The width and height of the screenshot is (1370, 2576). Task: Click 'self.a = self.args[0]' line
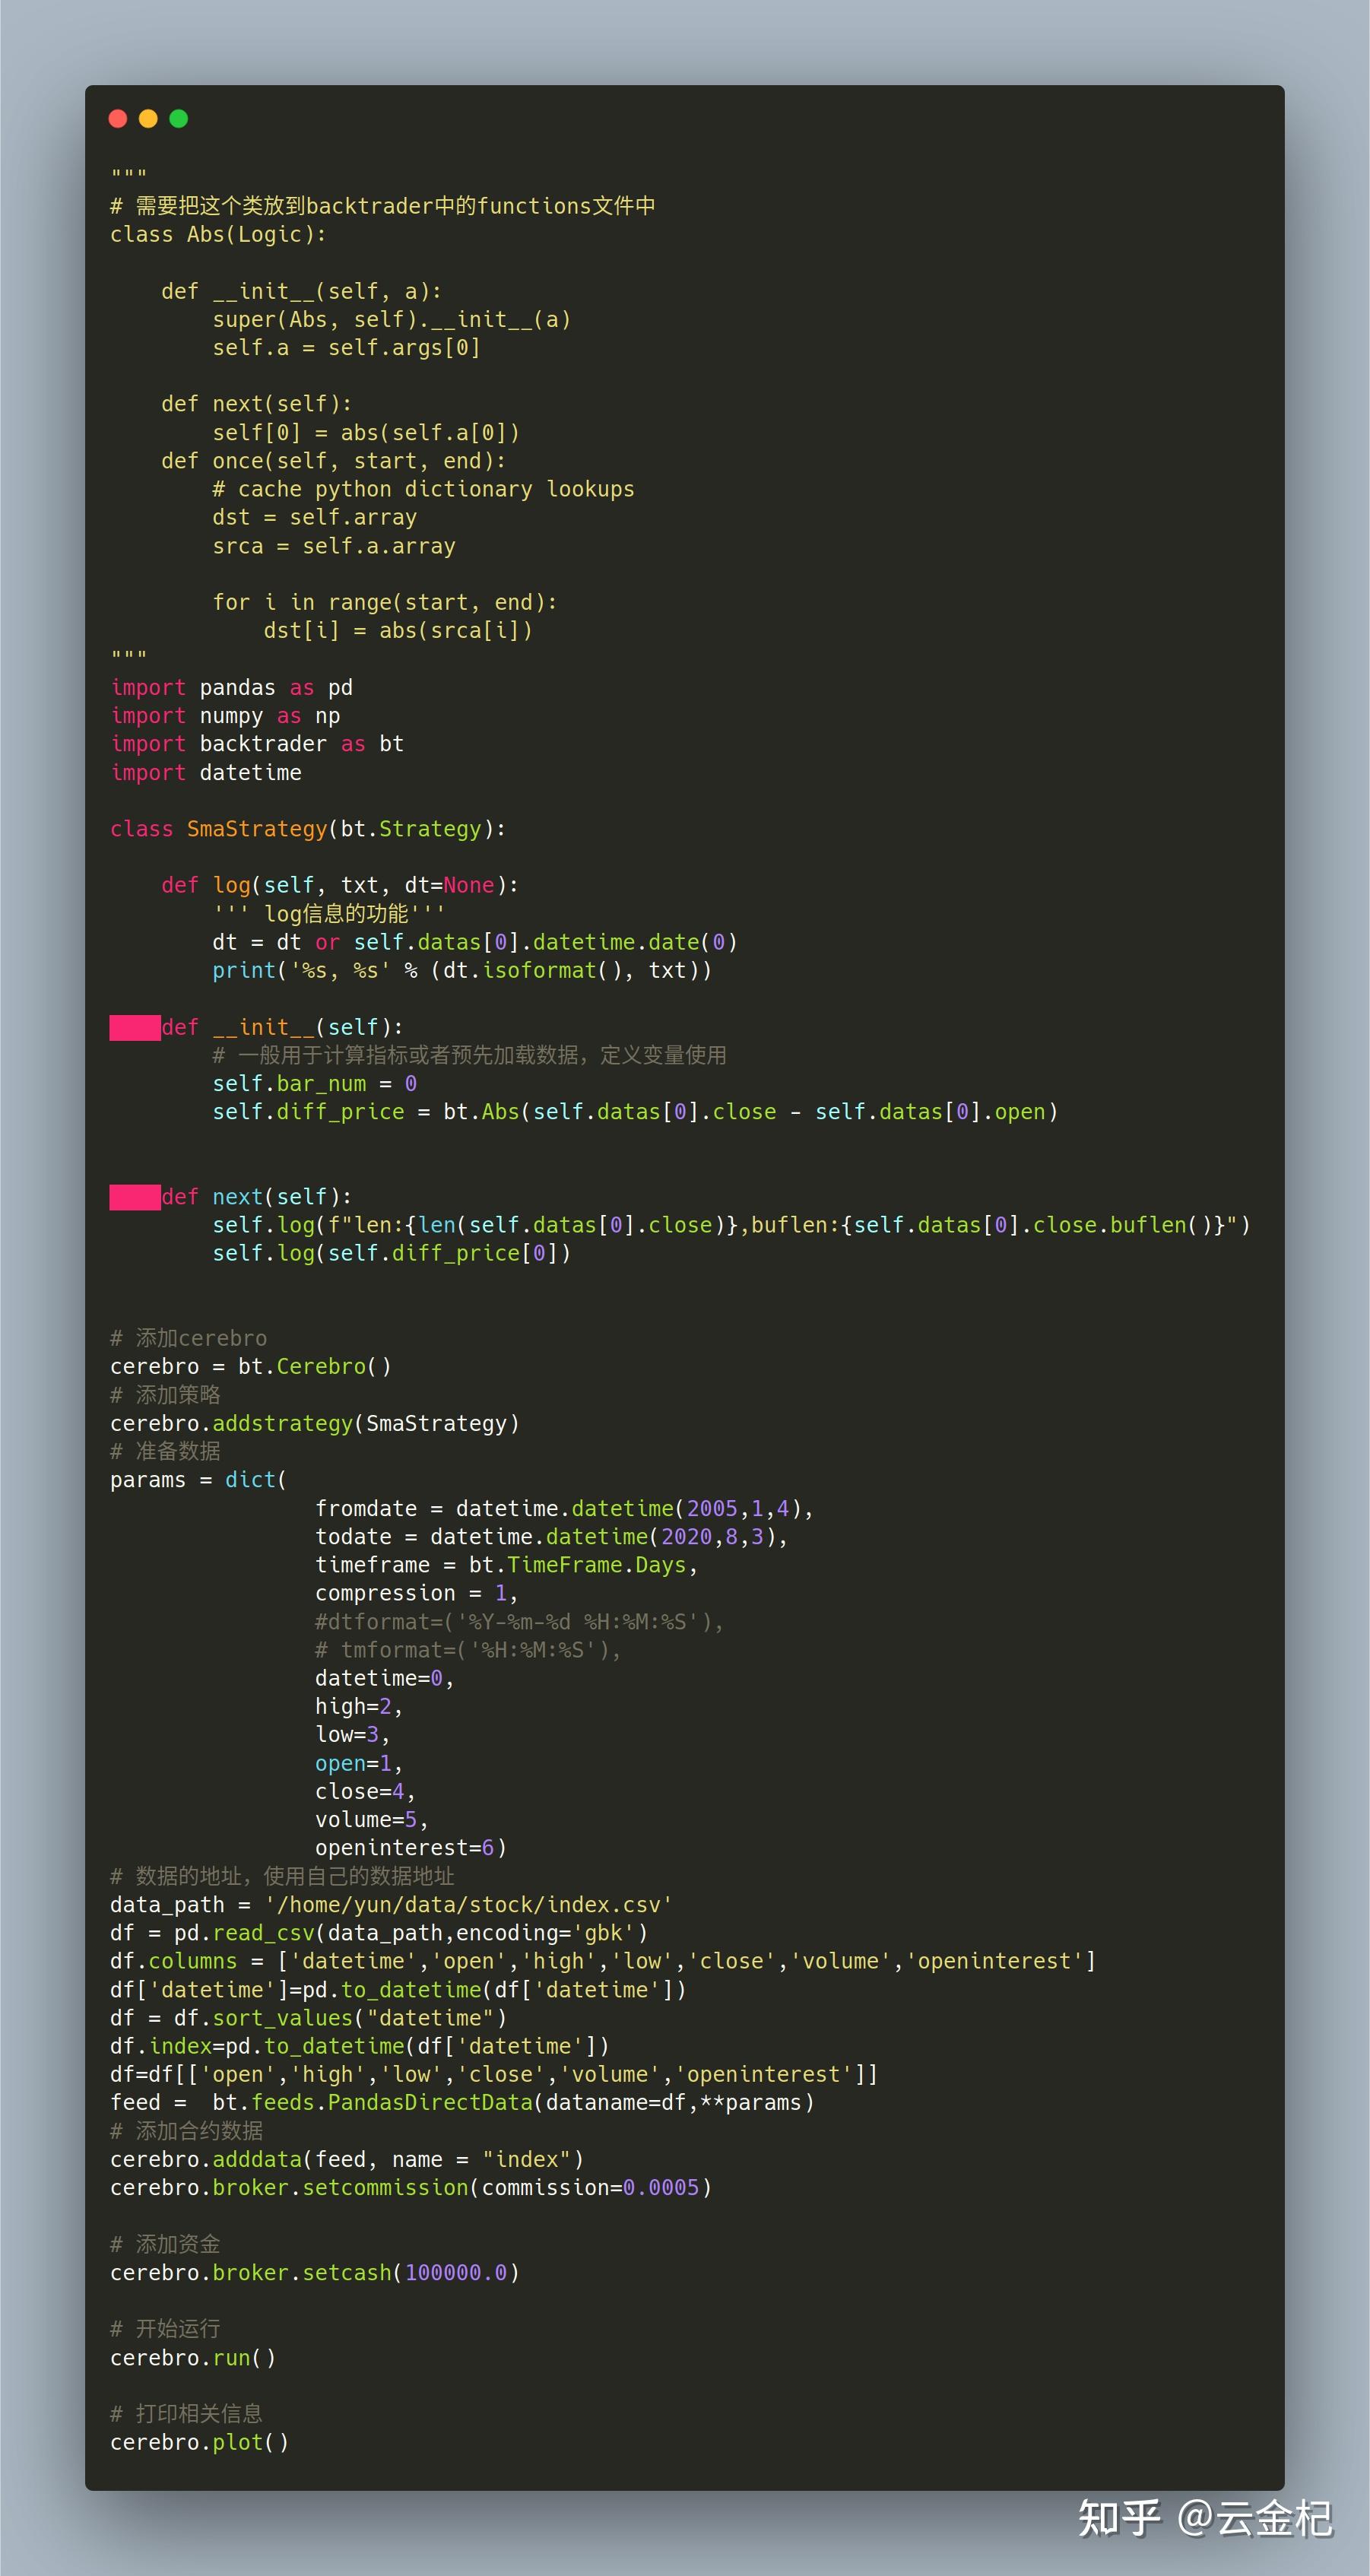click(x=347, y=347)
